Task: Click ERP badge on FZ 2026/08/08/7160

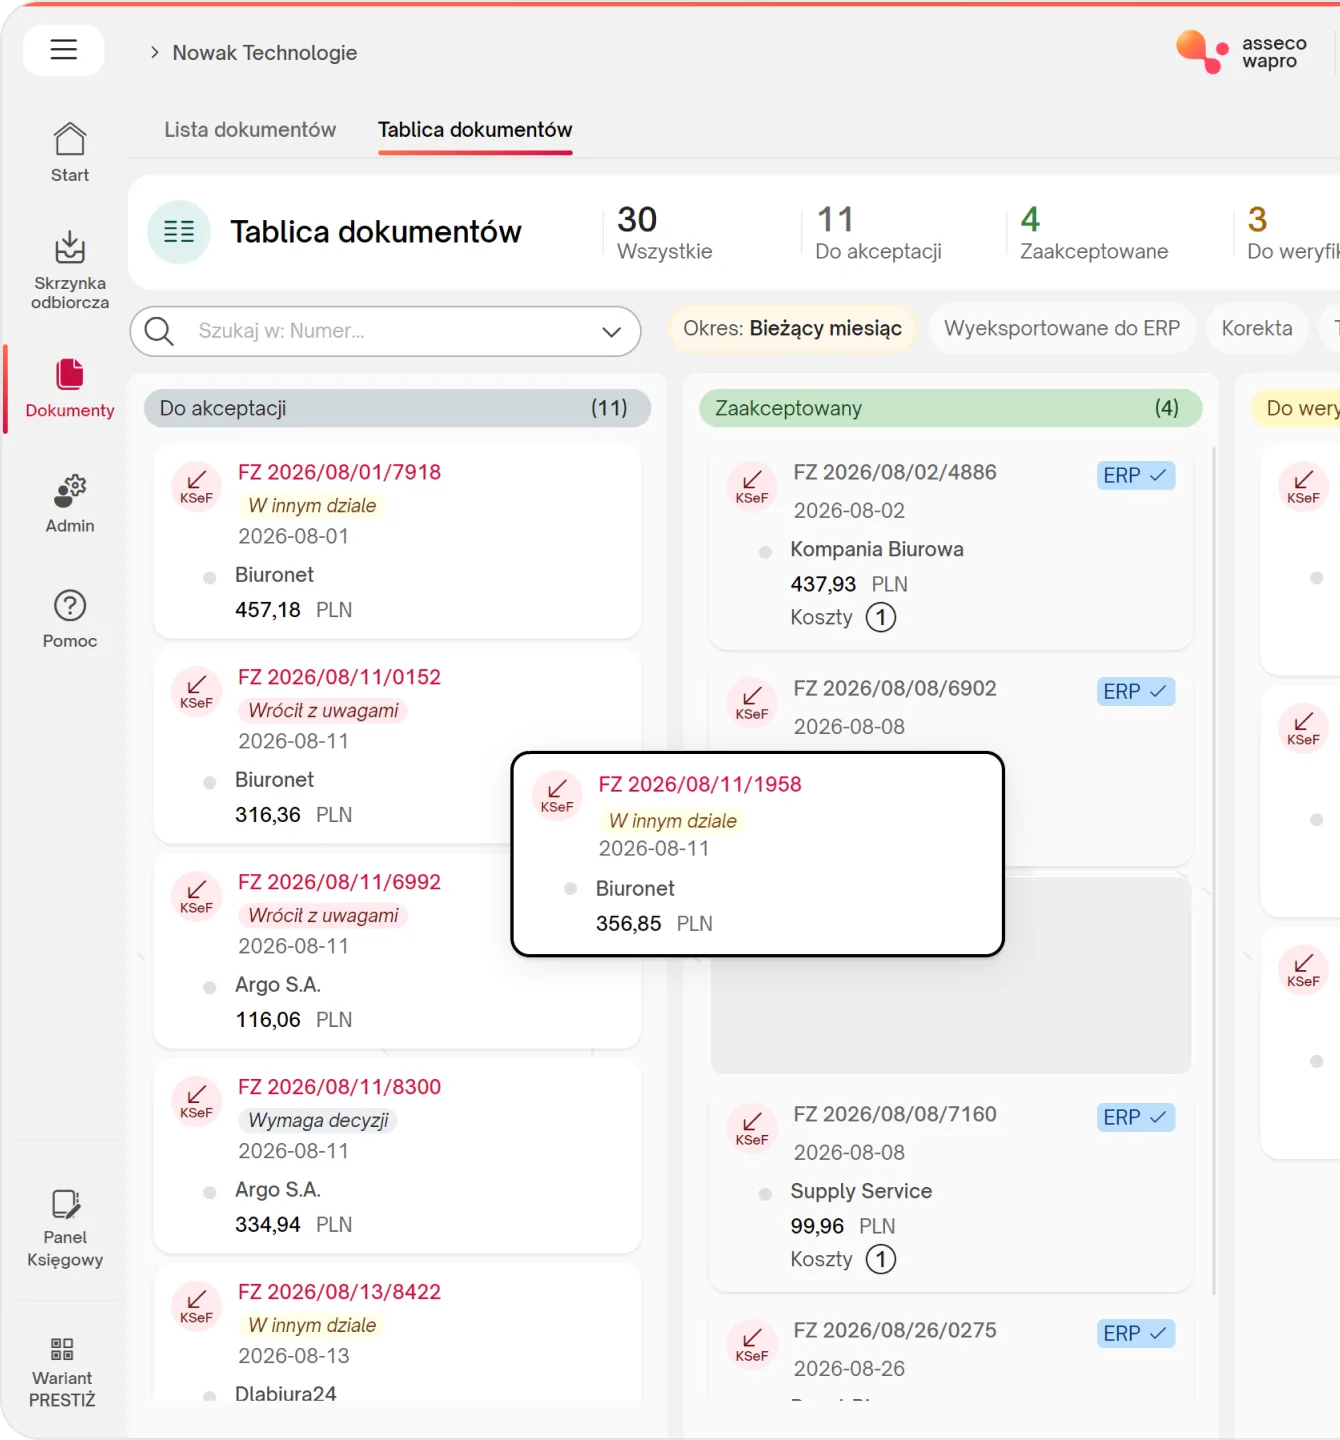Action: coord(1135,1118)
